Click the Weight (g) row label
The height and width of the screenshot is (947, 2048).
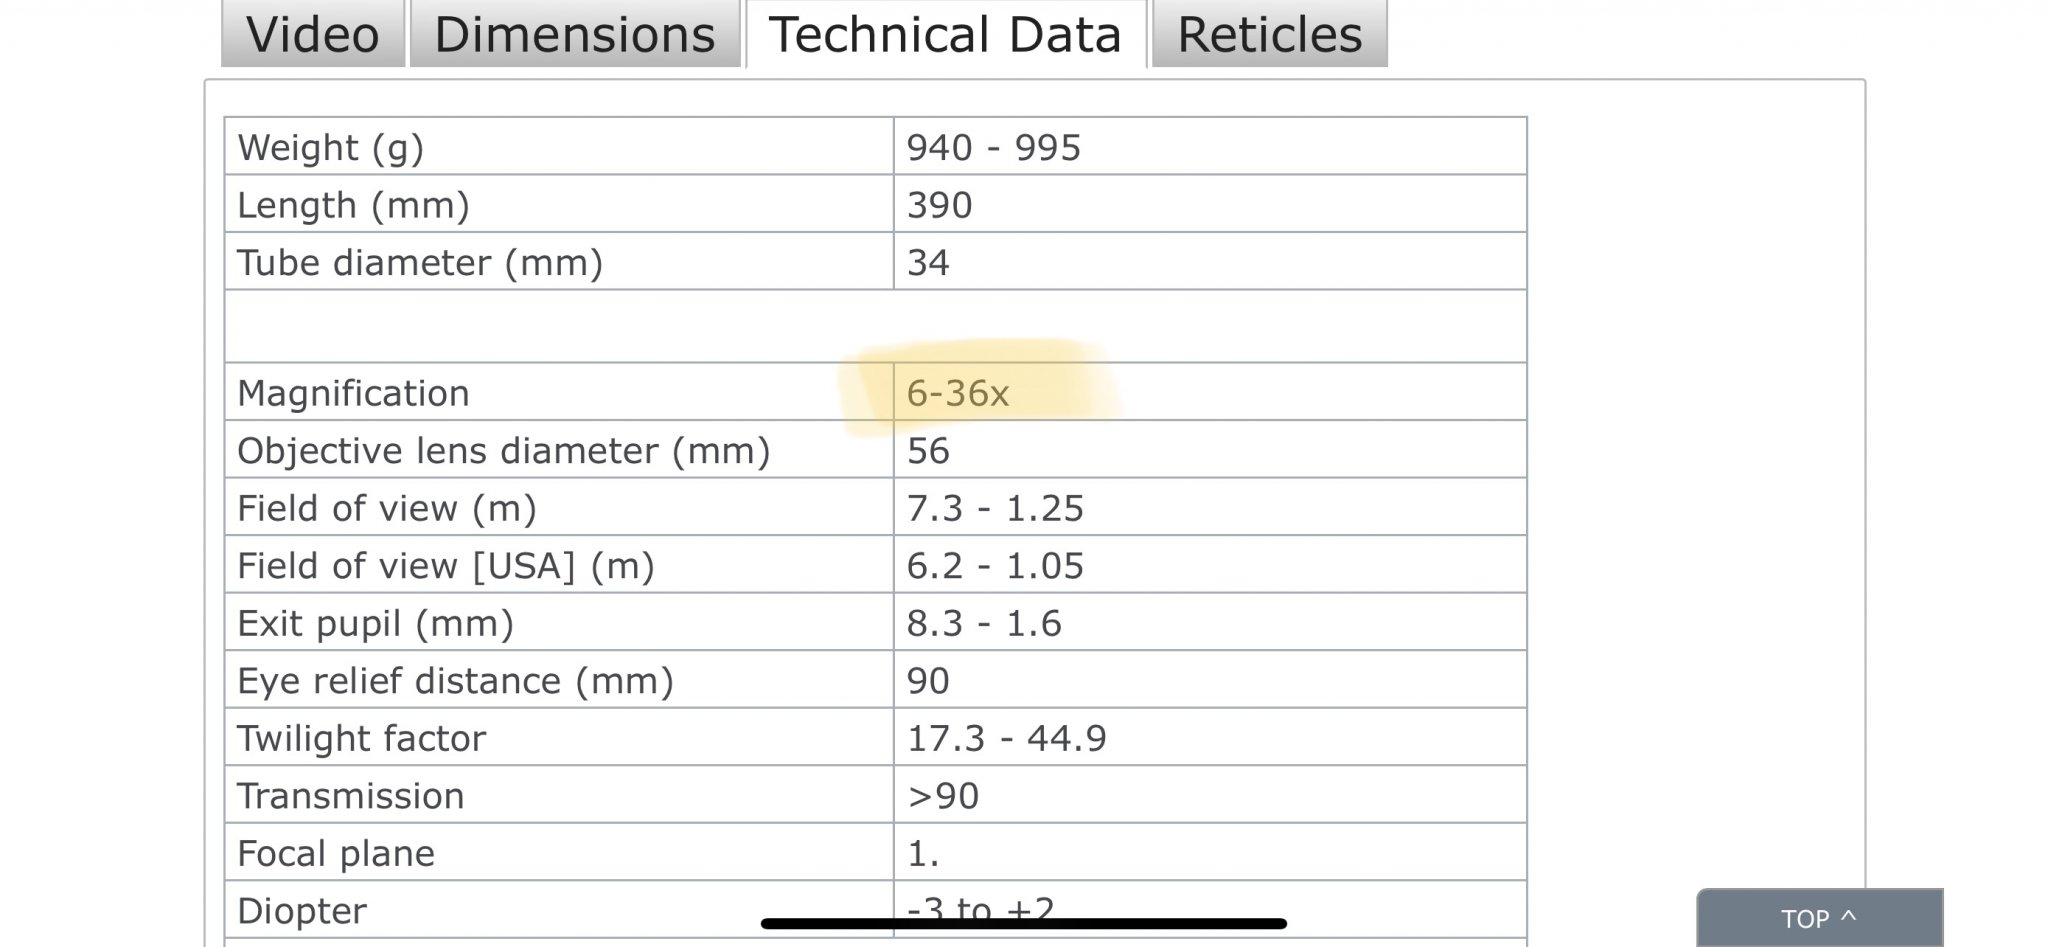pos(331,148)
